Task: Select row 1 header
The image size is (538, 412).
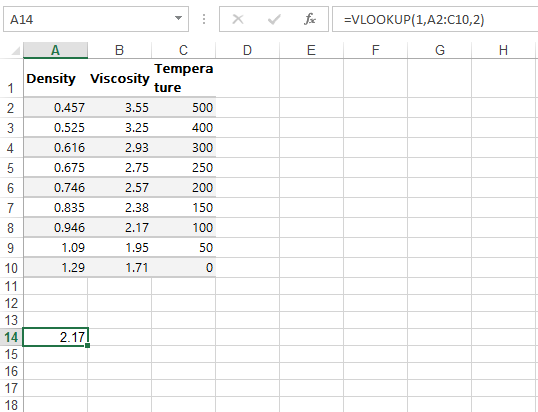Action: coord(11,78)
